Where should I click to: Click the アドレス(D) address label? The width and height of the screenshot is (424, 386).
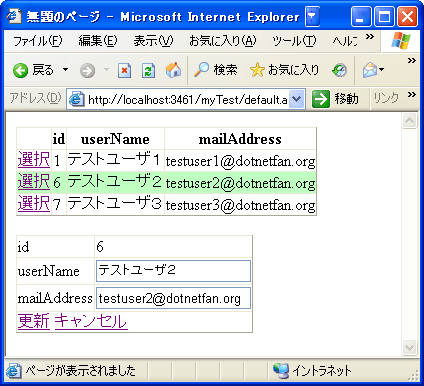[x=35, y=98]
